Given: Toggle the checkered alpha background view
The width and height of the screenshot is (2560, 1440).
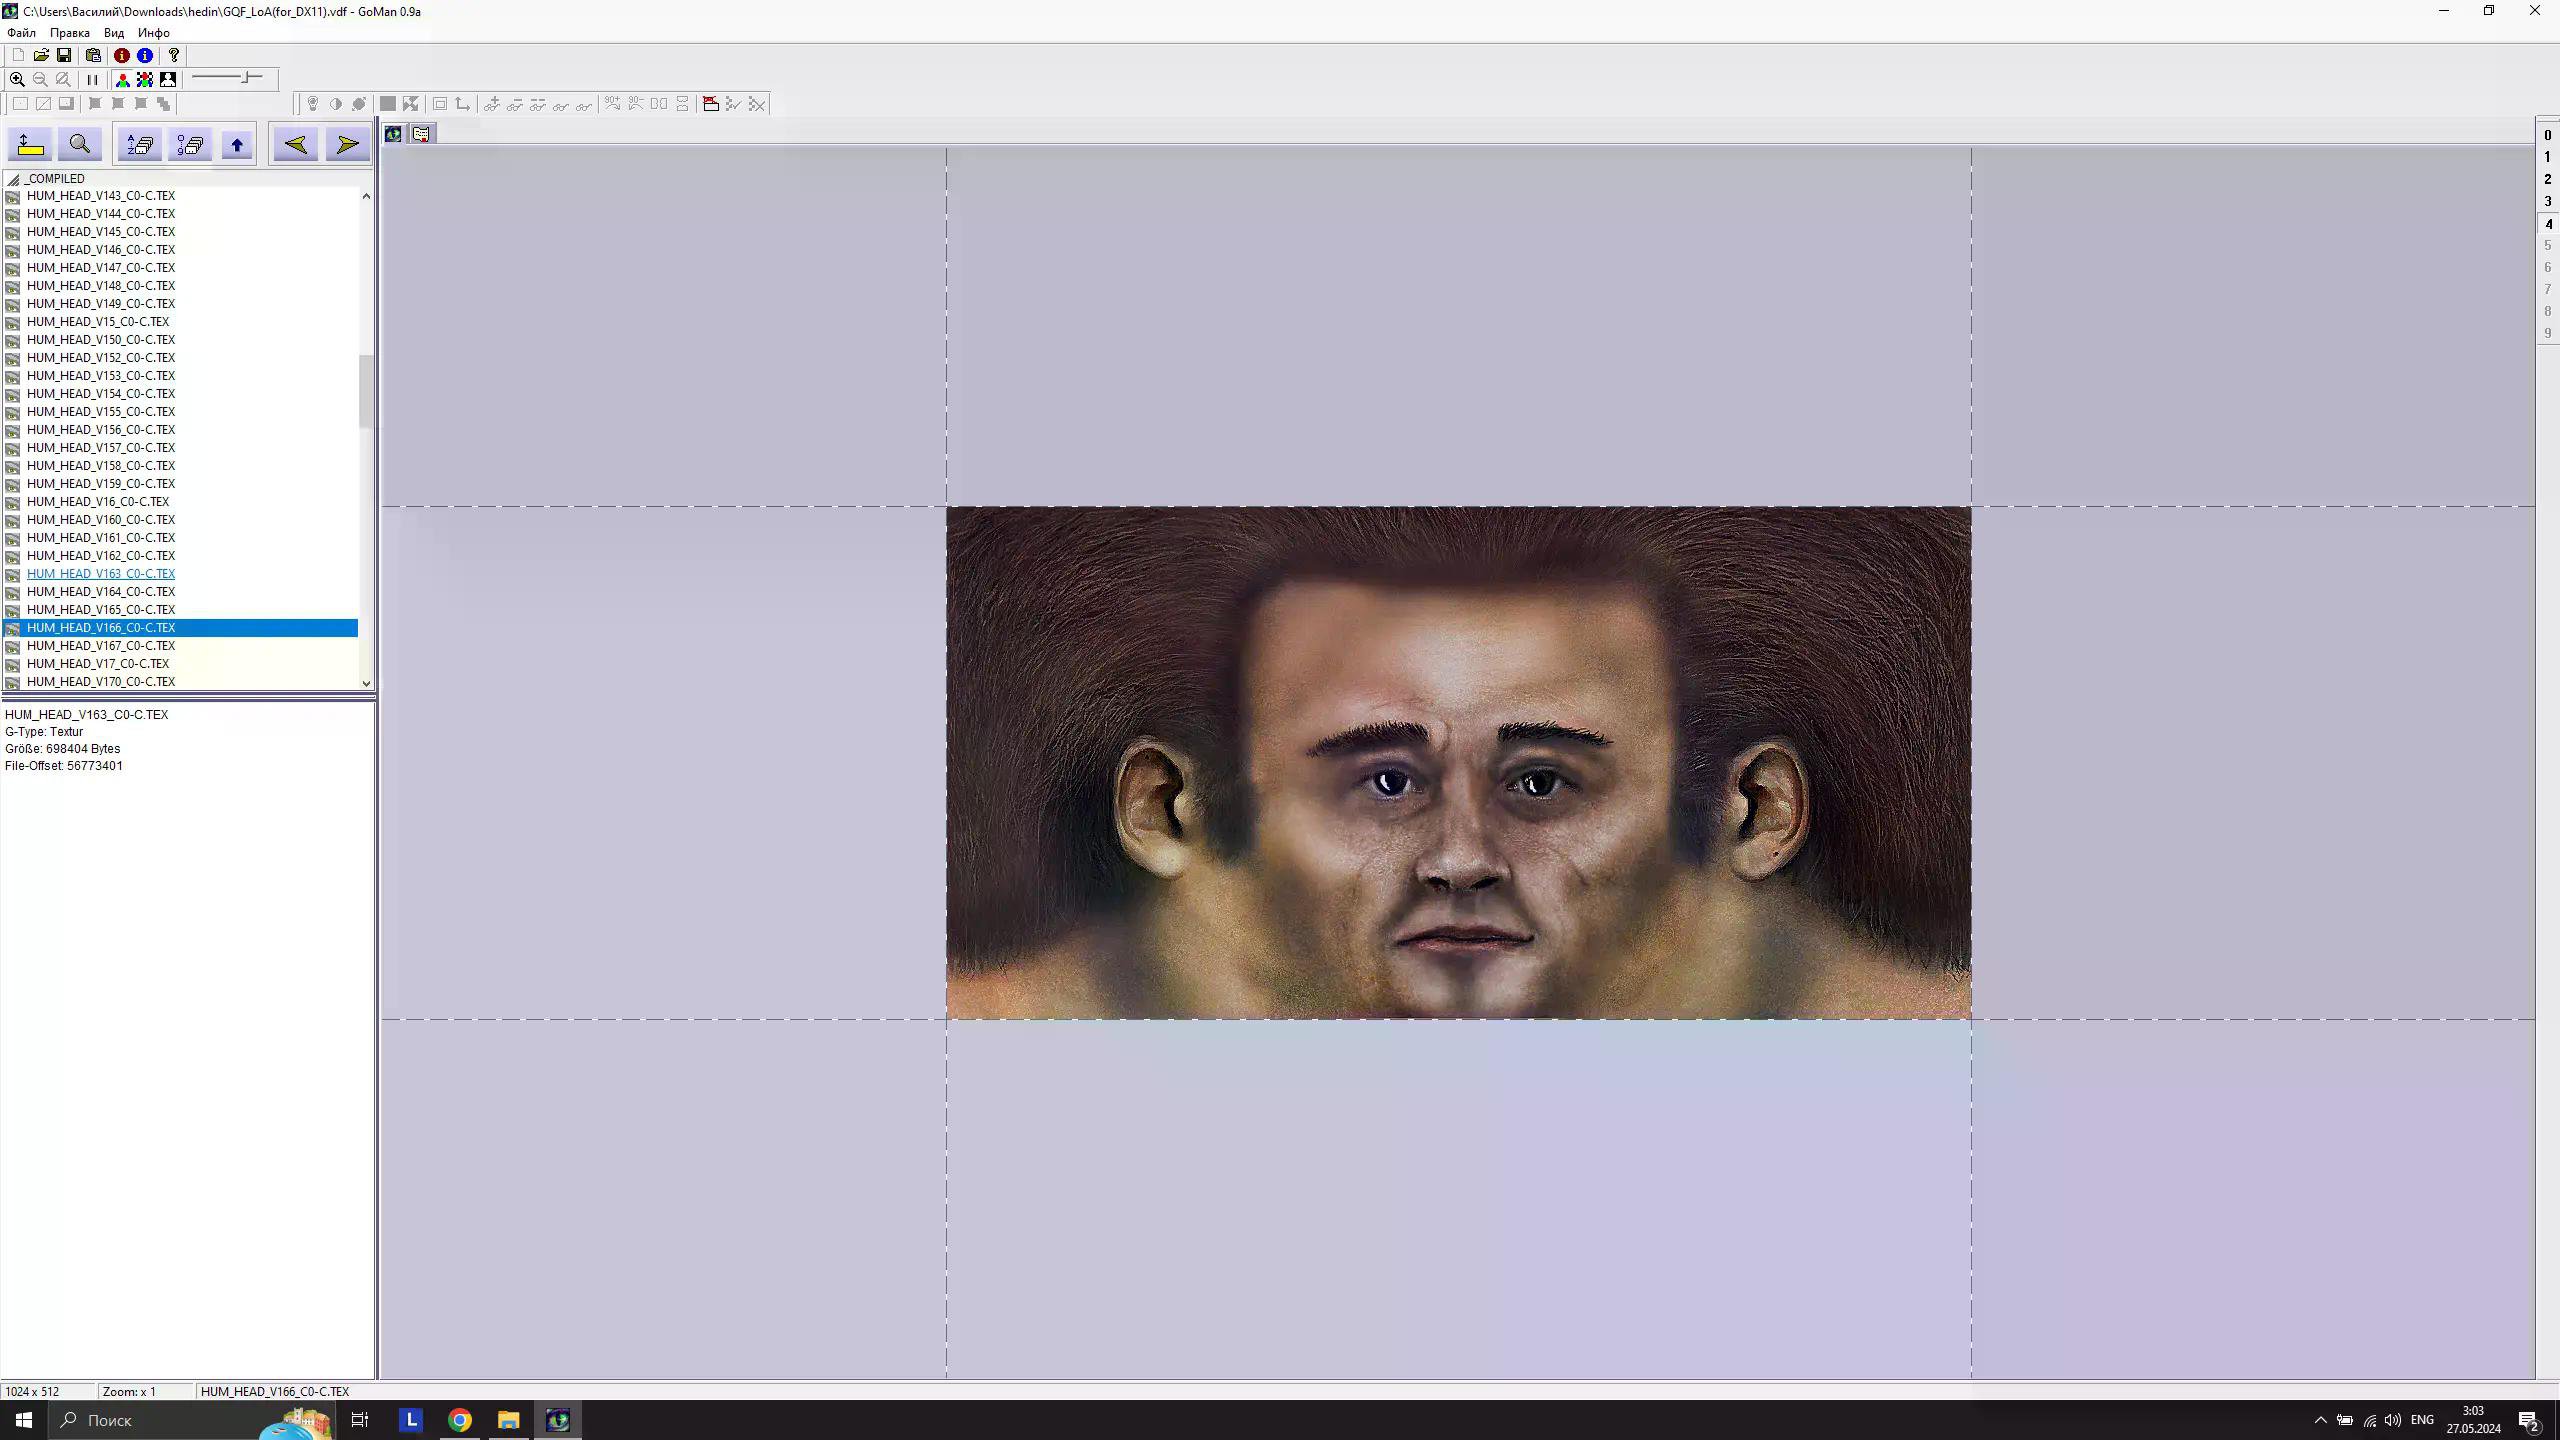Looking at the screenshot, I should [x=145, y=79].
